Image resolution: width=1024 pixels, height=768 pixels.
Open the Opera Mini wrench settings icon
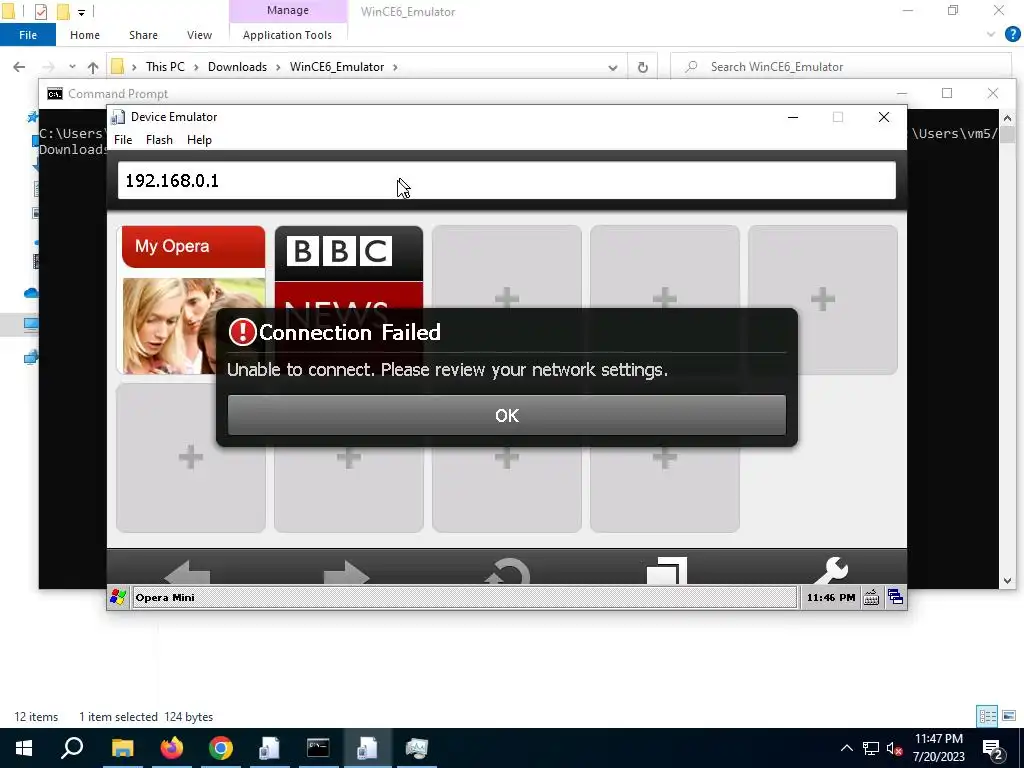(831, 571)
